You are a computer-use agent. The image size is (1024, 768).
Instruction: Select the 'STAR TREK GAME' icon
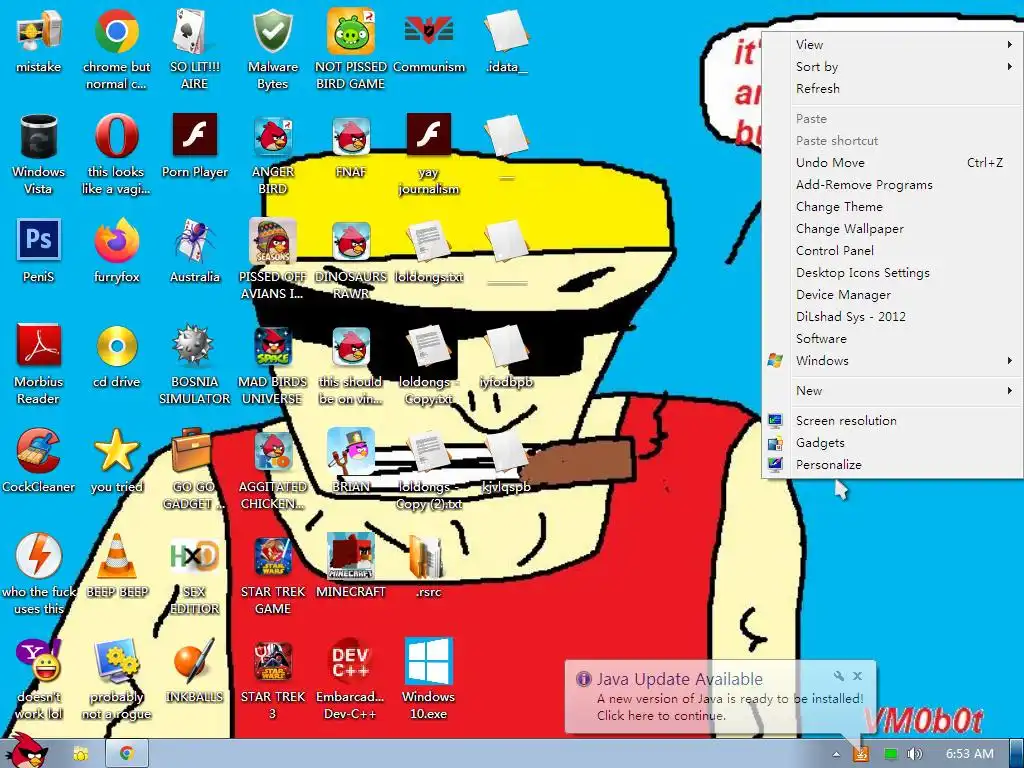click(272, 556)
